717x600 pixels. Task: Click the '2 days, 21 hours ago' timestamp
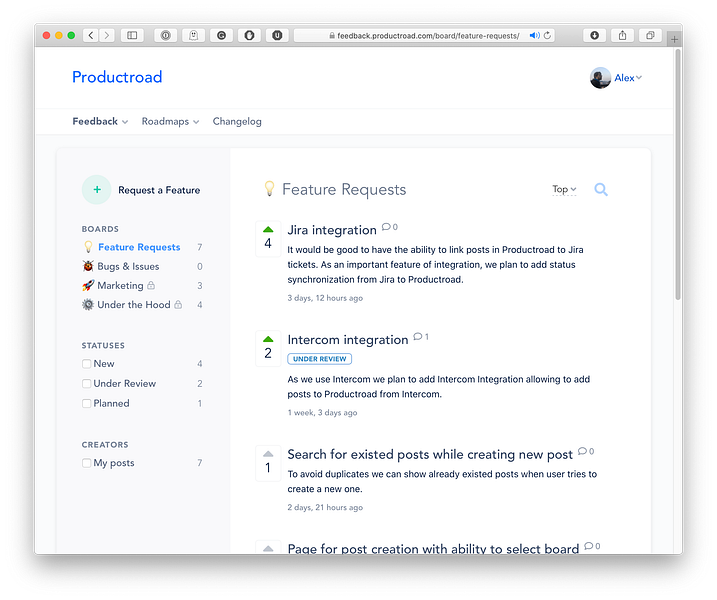325,507
